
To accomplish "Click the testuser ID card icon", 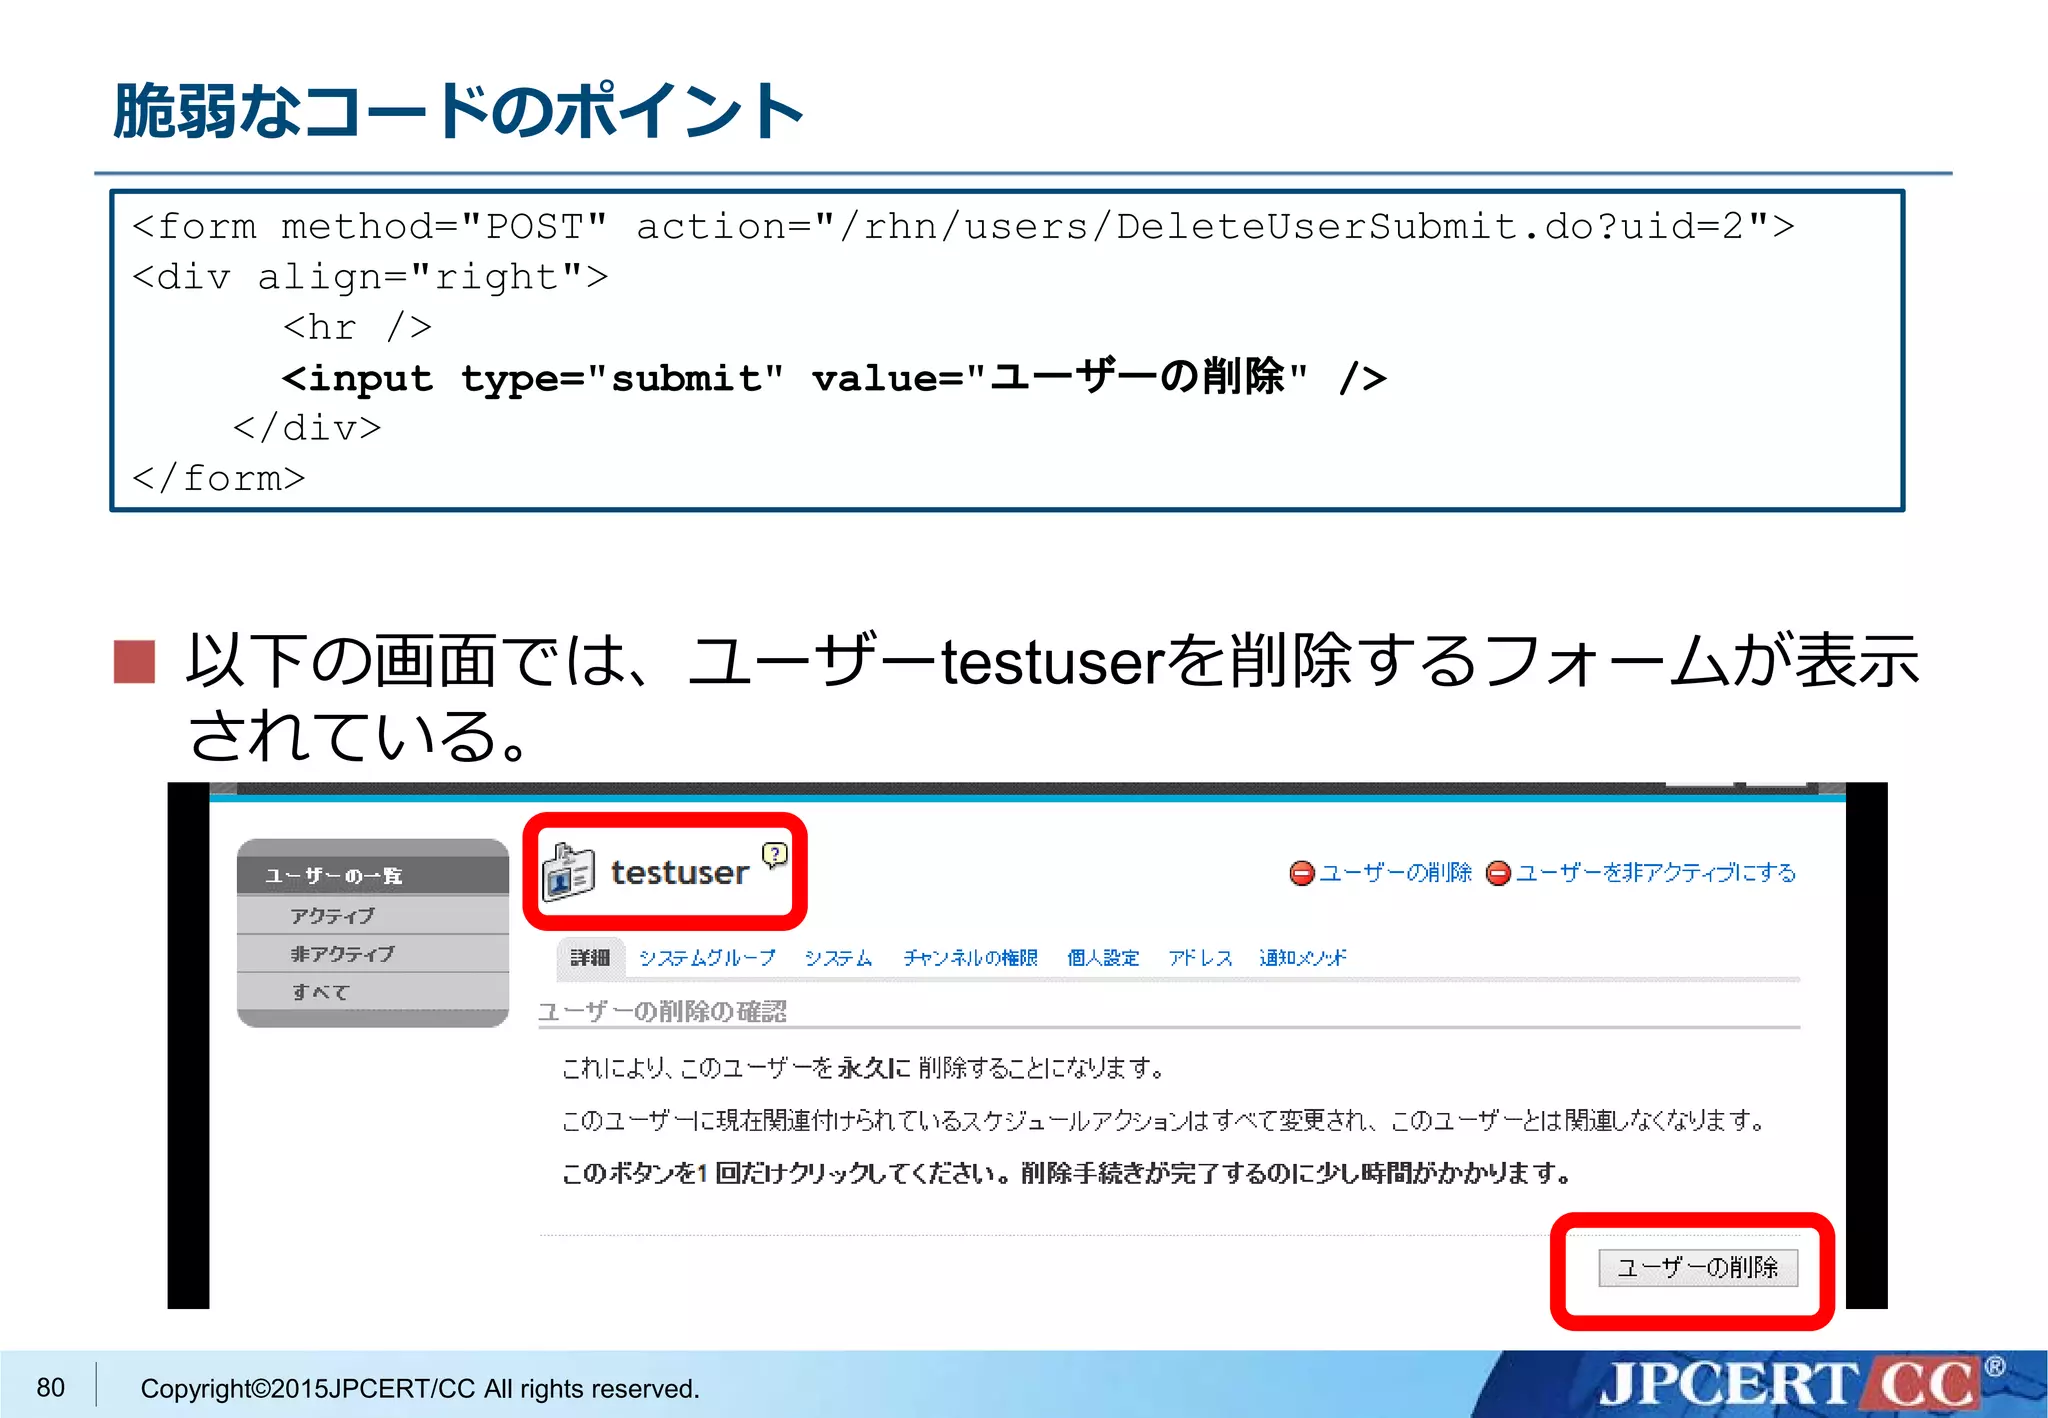I will 568,872.
